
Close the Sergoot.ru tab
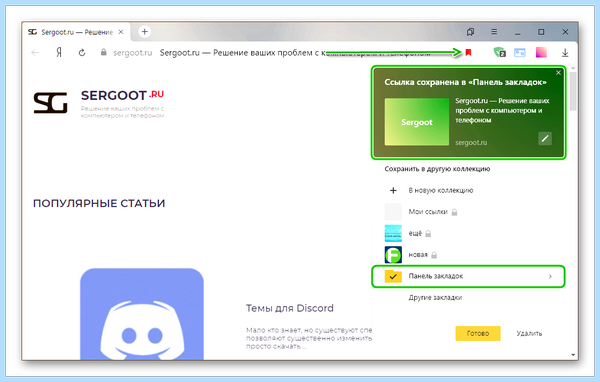pos(121,32)
